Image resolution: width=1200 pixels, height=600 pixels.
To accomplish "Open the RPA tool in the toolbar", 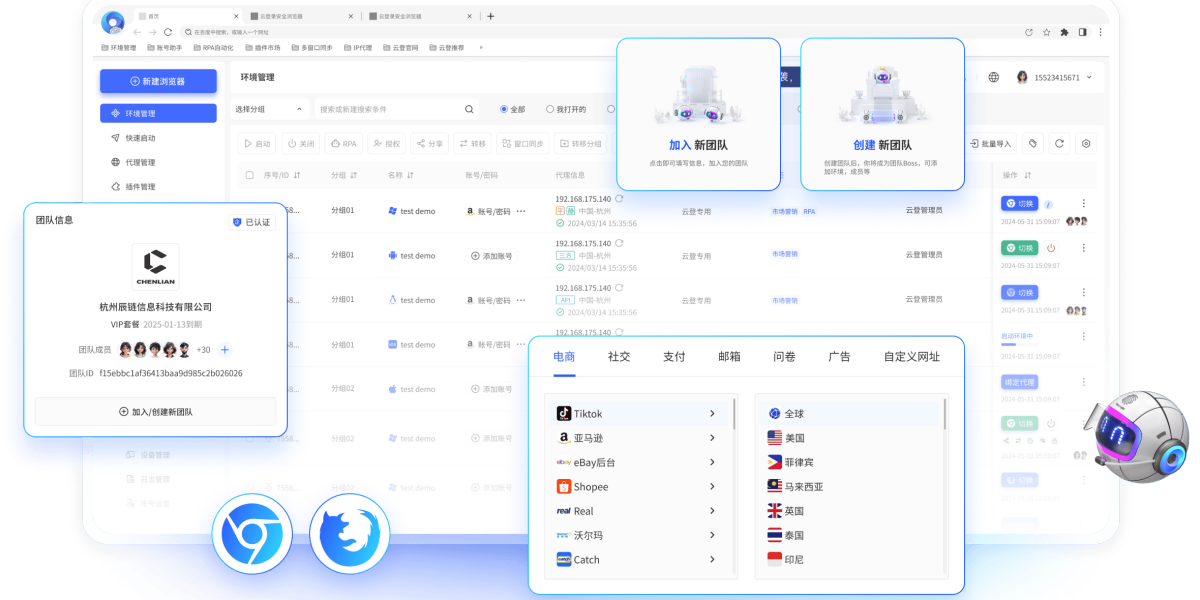I will coord(346,143).
